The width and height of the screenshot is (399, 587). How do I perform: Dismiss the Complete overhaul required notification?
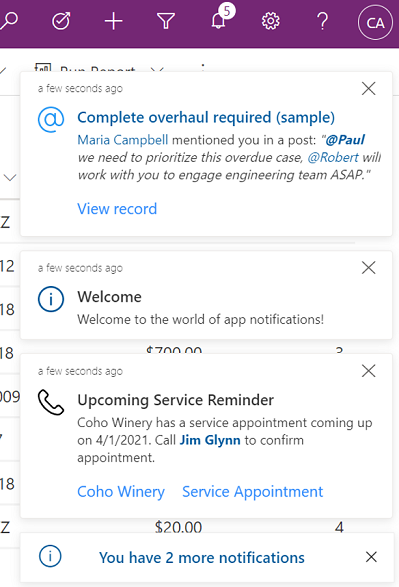point(369,89)
